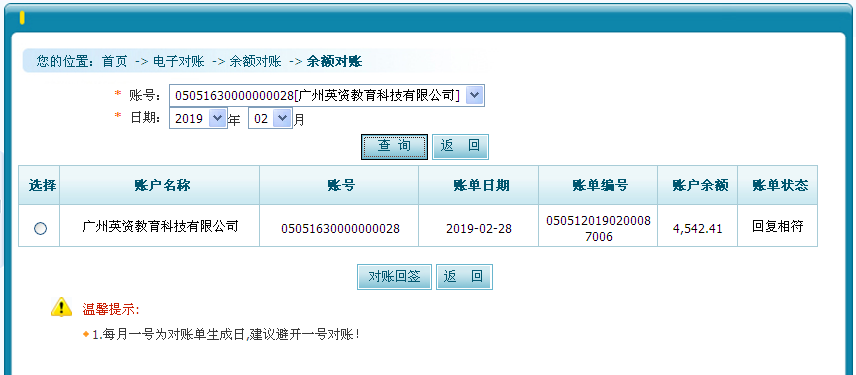Click the 账单状态 column header
856x375 pixels.
point(777,185)
